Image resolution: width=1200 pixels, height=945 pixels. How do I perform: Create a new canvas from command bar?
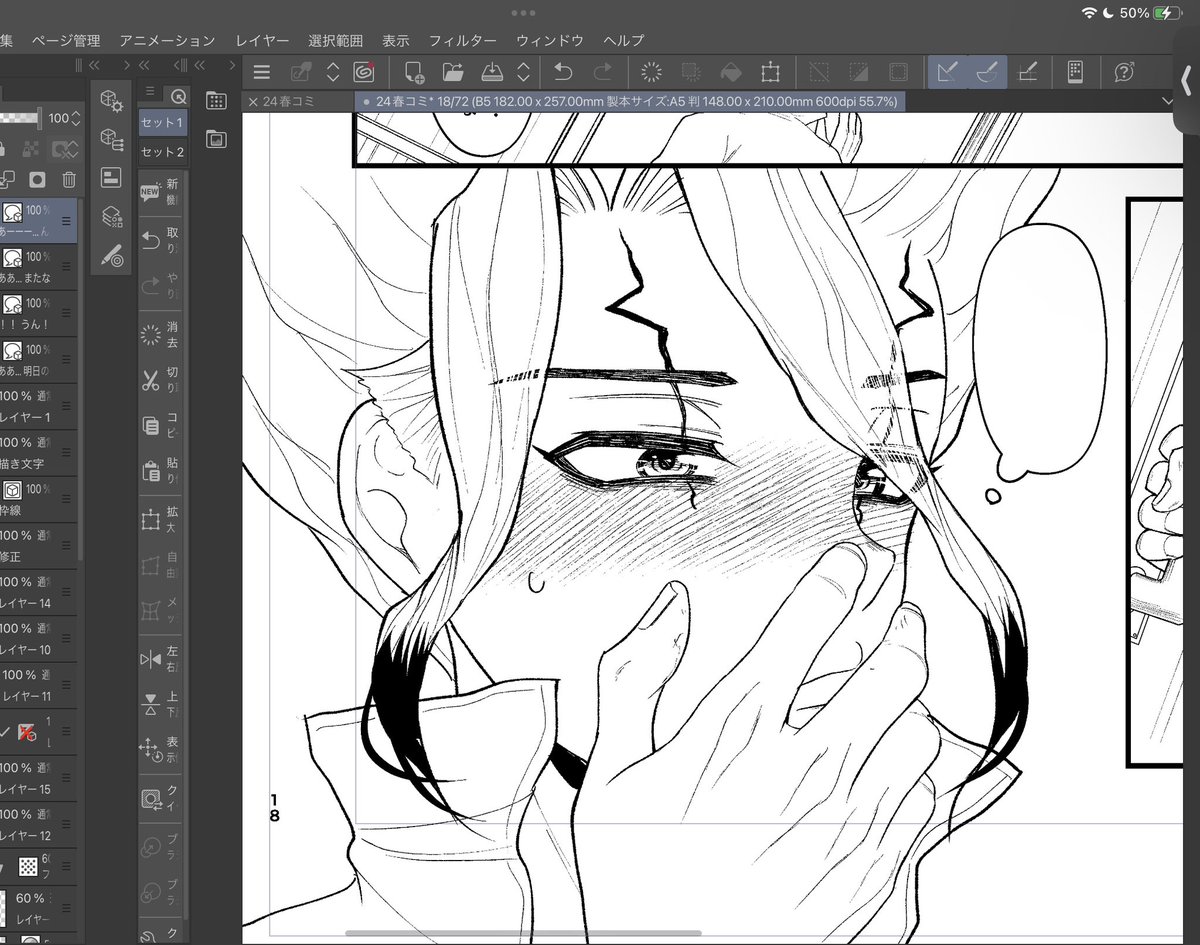[413, 72]
